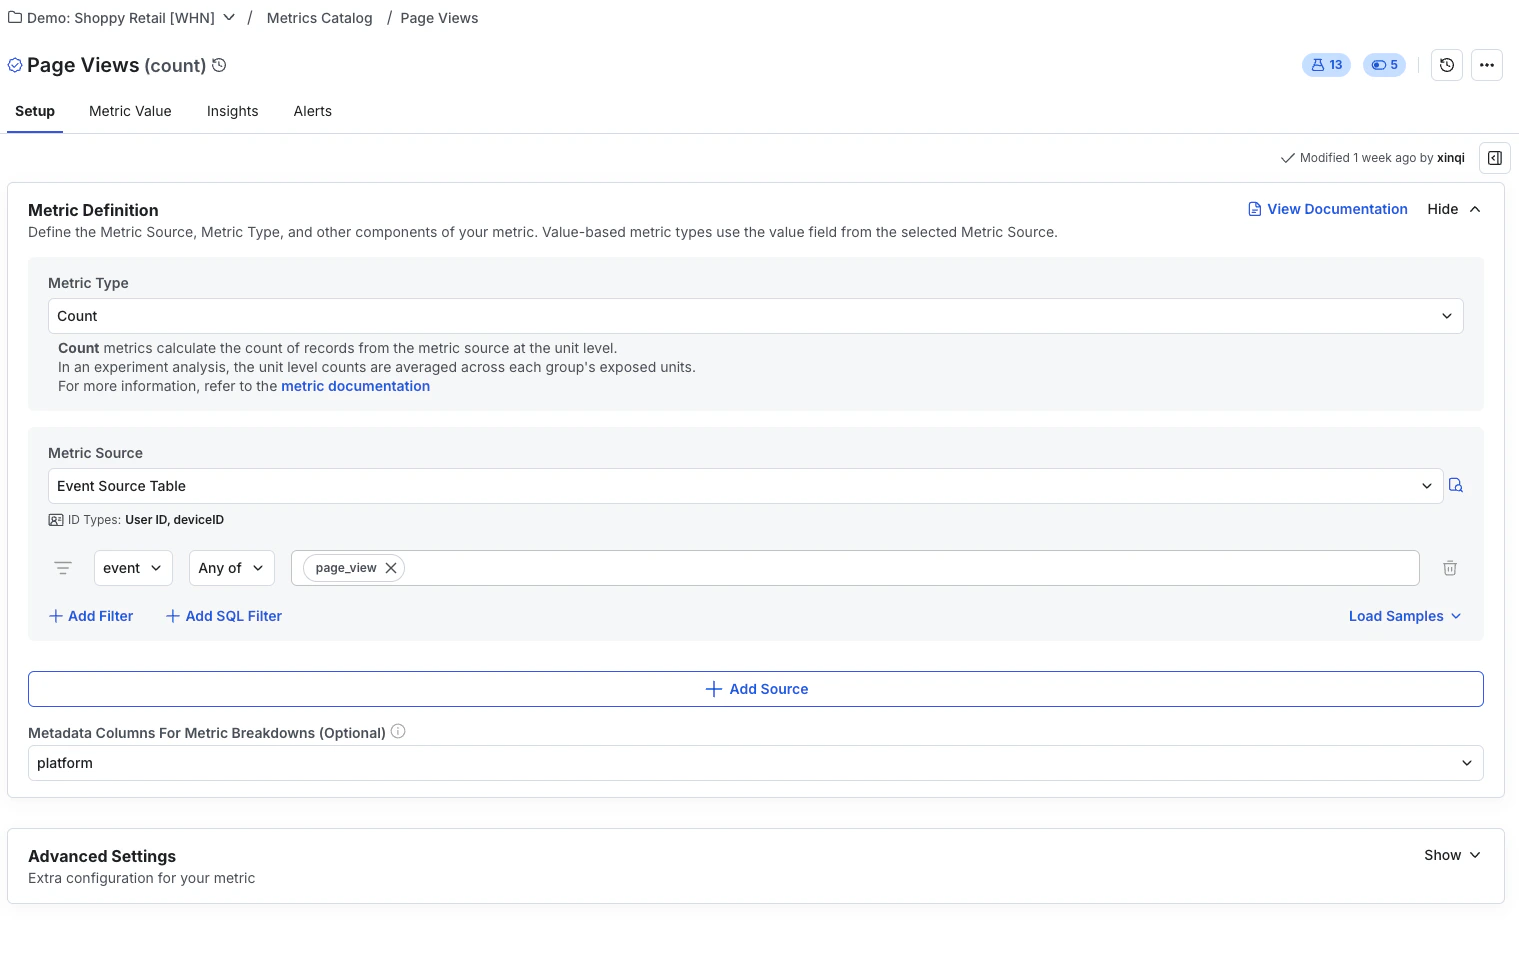This screenshot has height=962, width=1519.
Task: Show the Advanced Settings section
Action: coord(1451,855)
